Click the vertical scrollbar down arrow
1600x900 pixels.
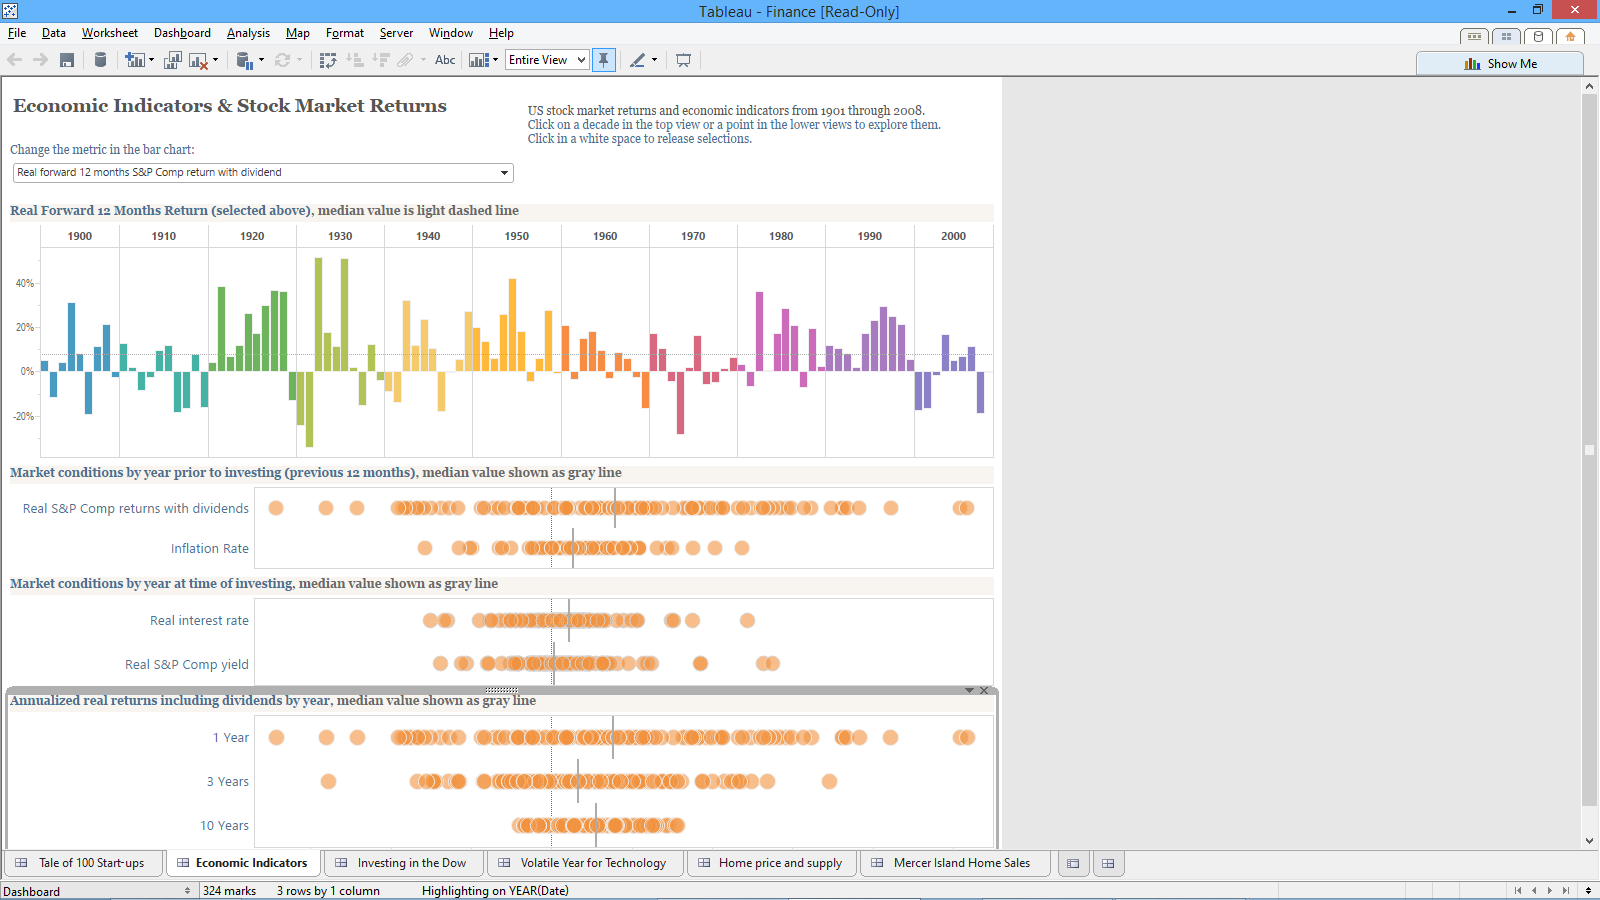tap(1589, 841)
